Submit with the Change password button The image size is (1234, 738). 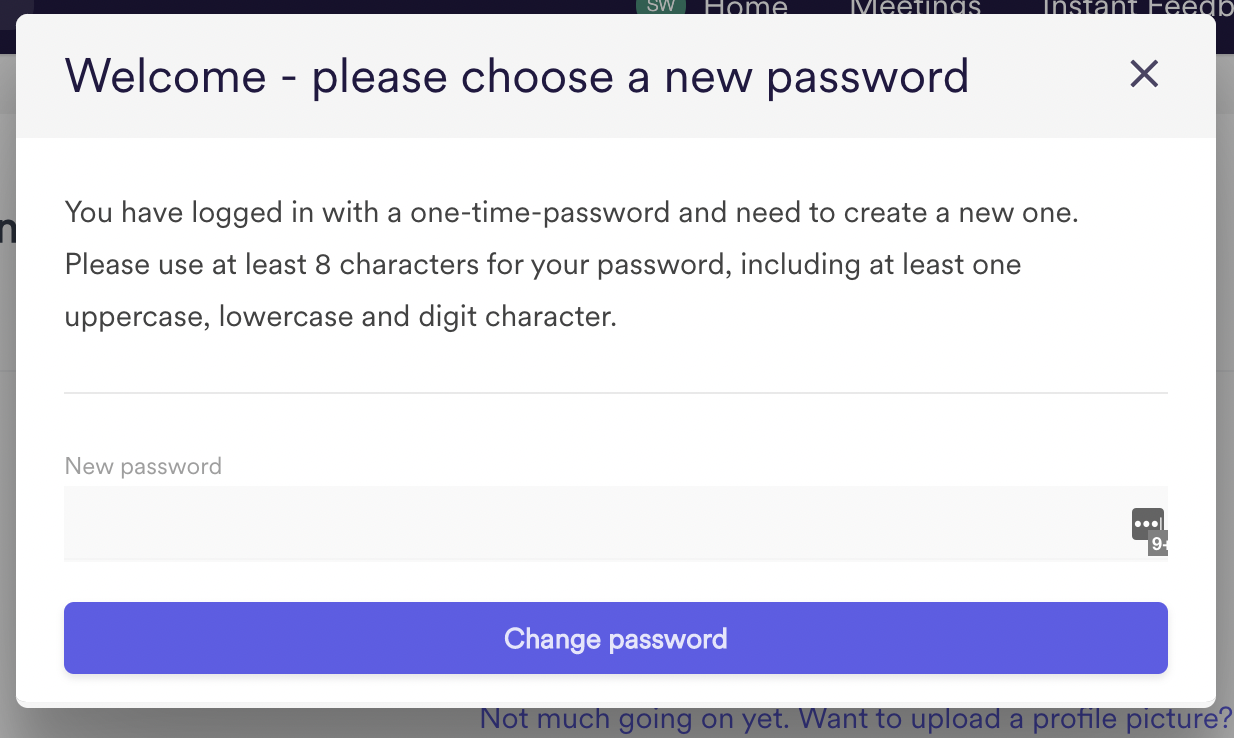point(616,638)
